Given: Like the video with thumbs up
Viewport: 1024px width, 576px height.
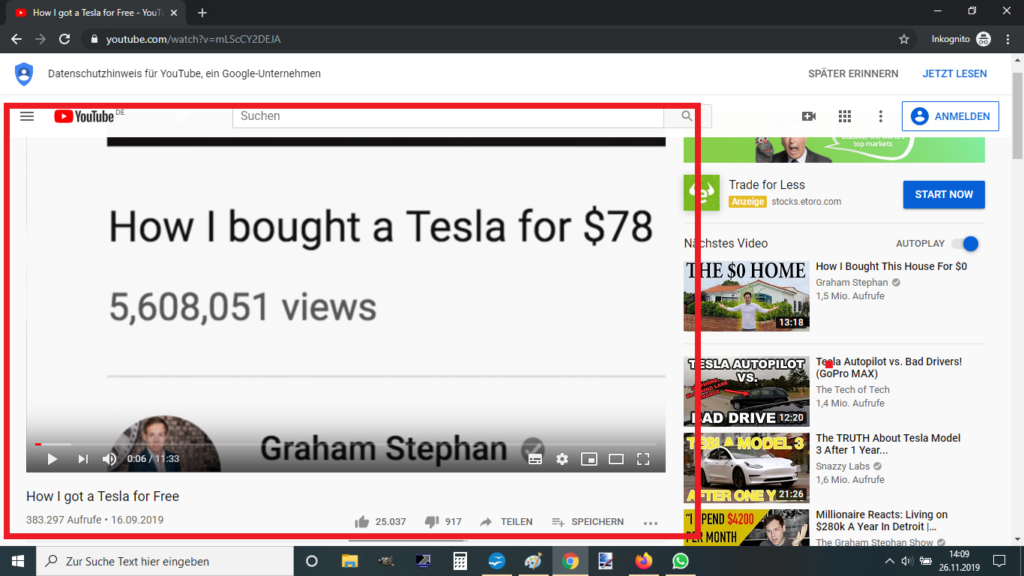Looking at the screenshot, I should coord(362,522).
